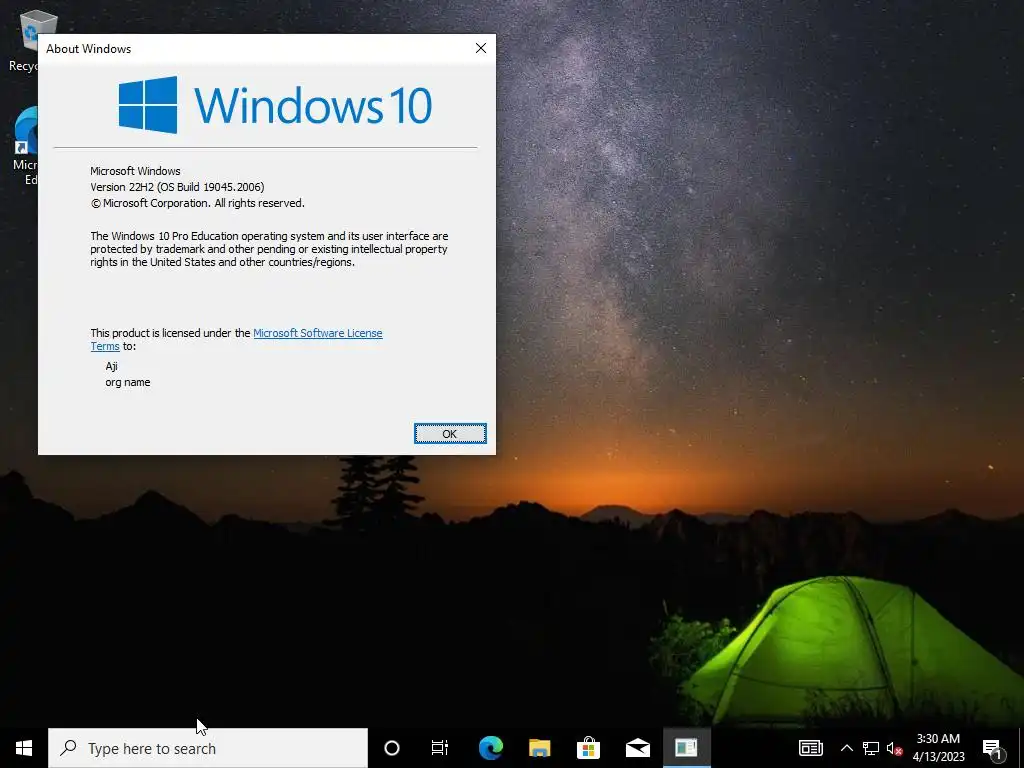Launch Microsoft Edge from the taskbar

tap(490, 748)
